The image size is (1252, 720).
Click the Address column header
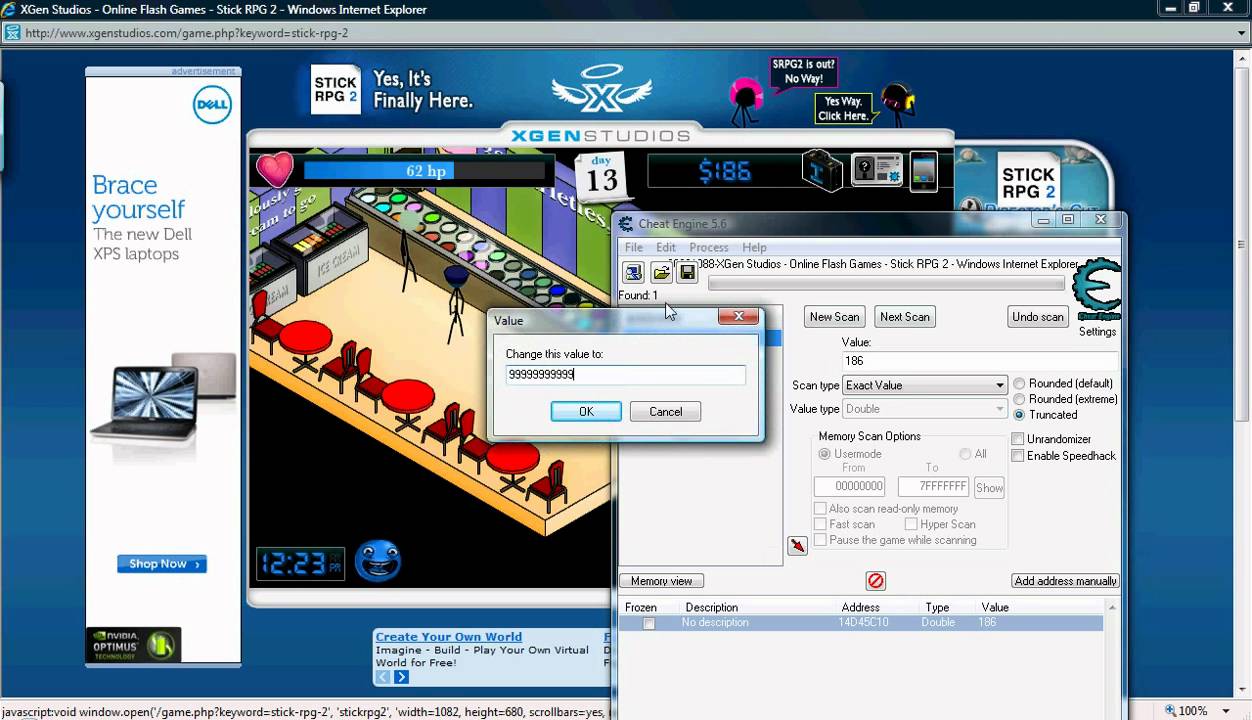click(860, 607)
